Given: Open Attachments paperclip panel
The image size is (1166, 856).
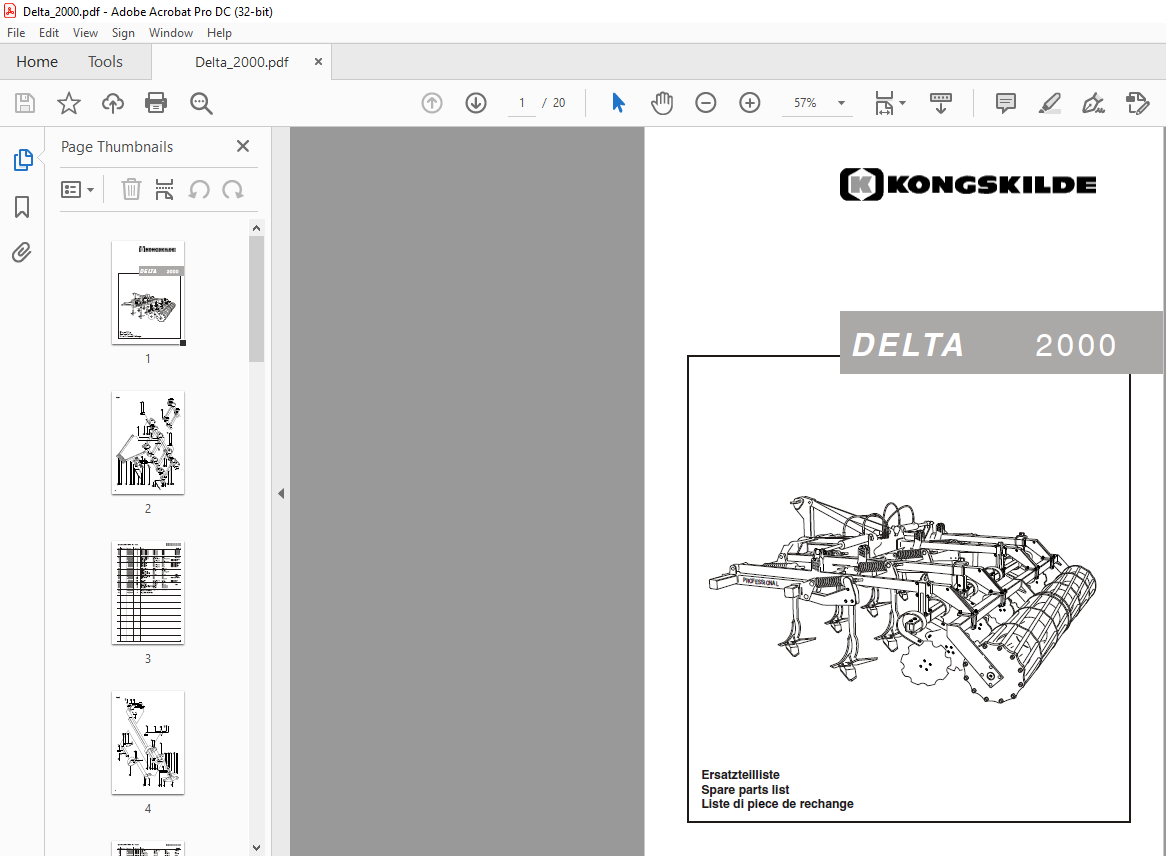Looking at the screenshot, I should [x=22, y=253].
